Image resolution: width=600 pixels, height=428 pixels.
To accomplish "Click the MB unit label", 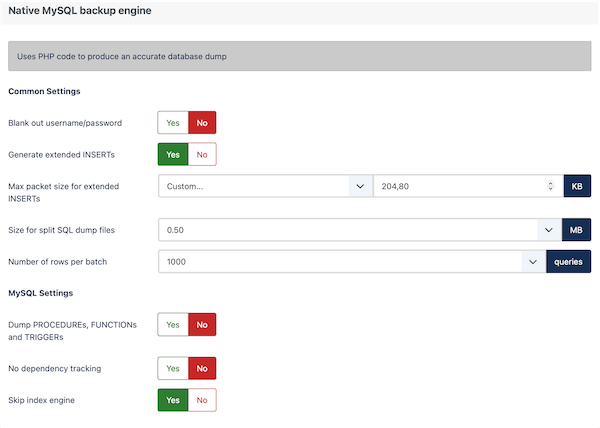I will coord(576,230).
